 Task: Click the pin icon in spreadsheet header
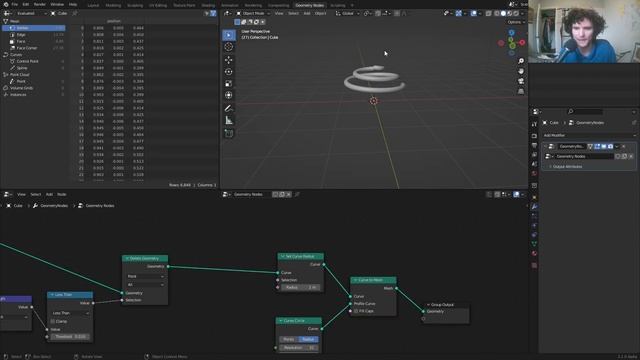coord(75,13)
